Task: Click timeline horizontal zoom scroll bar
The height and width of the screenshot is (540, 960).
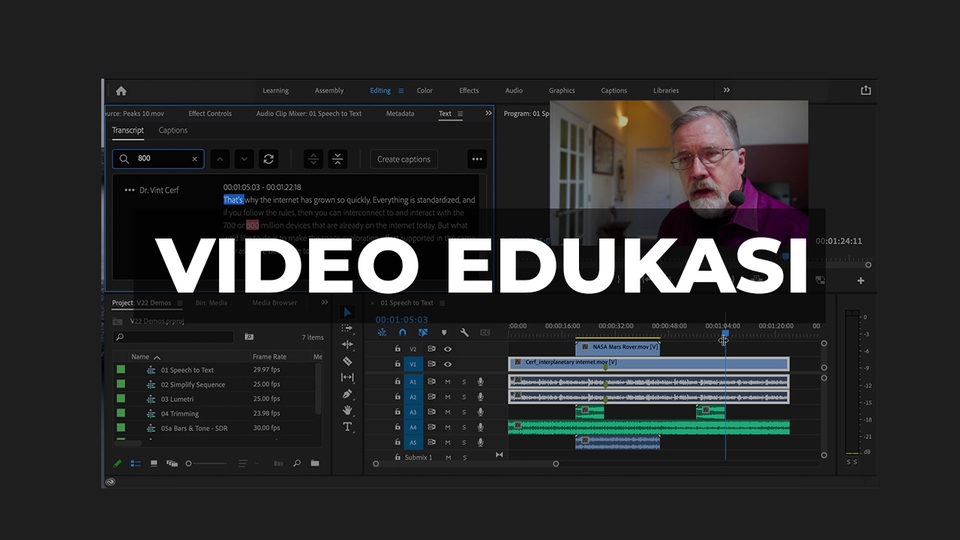Action: click(x=466, y=464)
